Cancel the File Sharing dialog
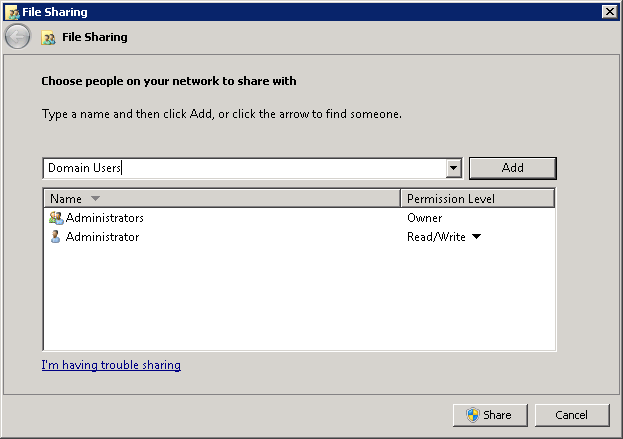The height and width of the screenshot is (439, 623). [572, 415]
